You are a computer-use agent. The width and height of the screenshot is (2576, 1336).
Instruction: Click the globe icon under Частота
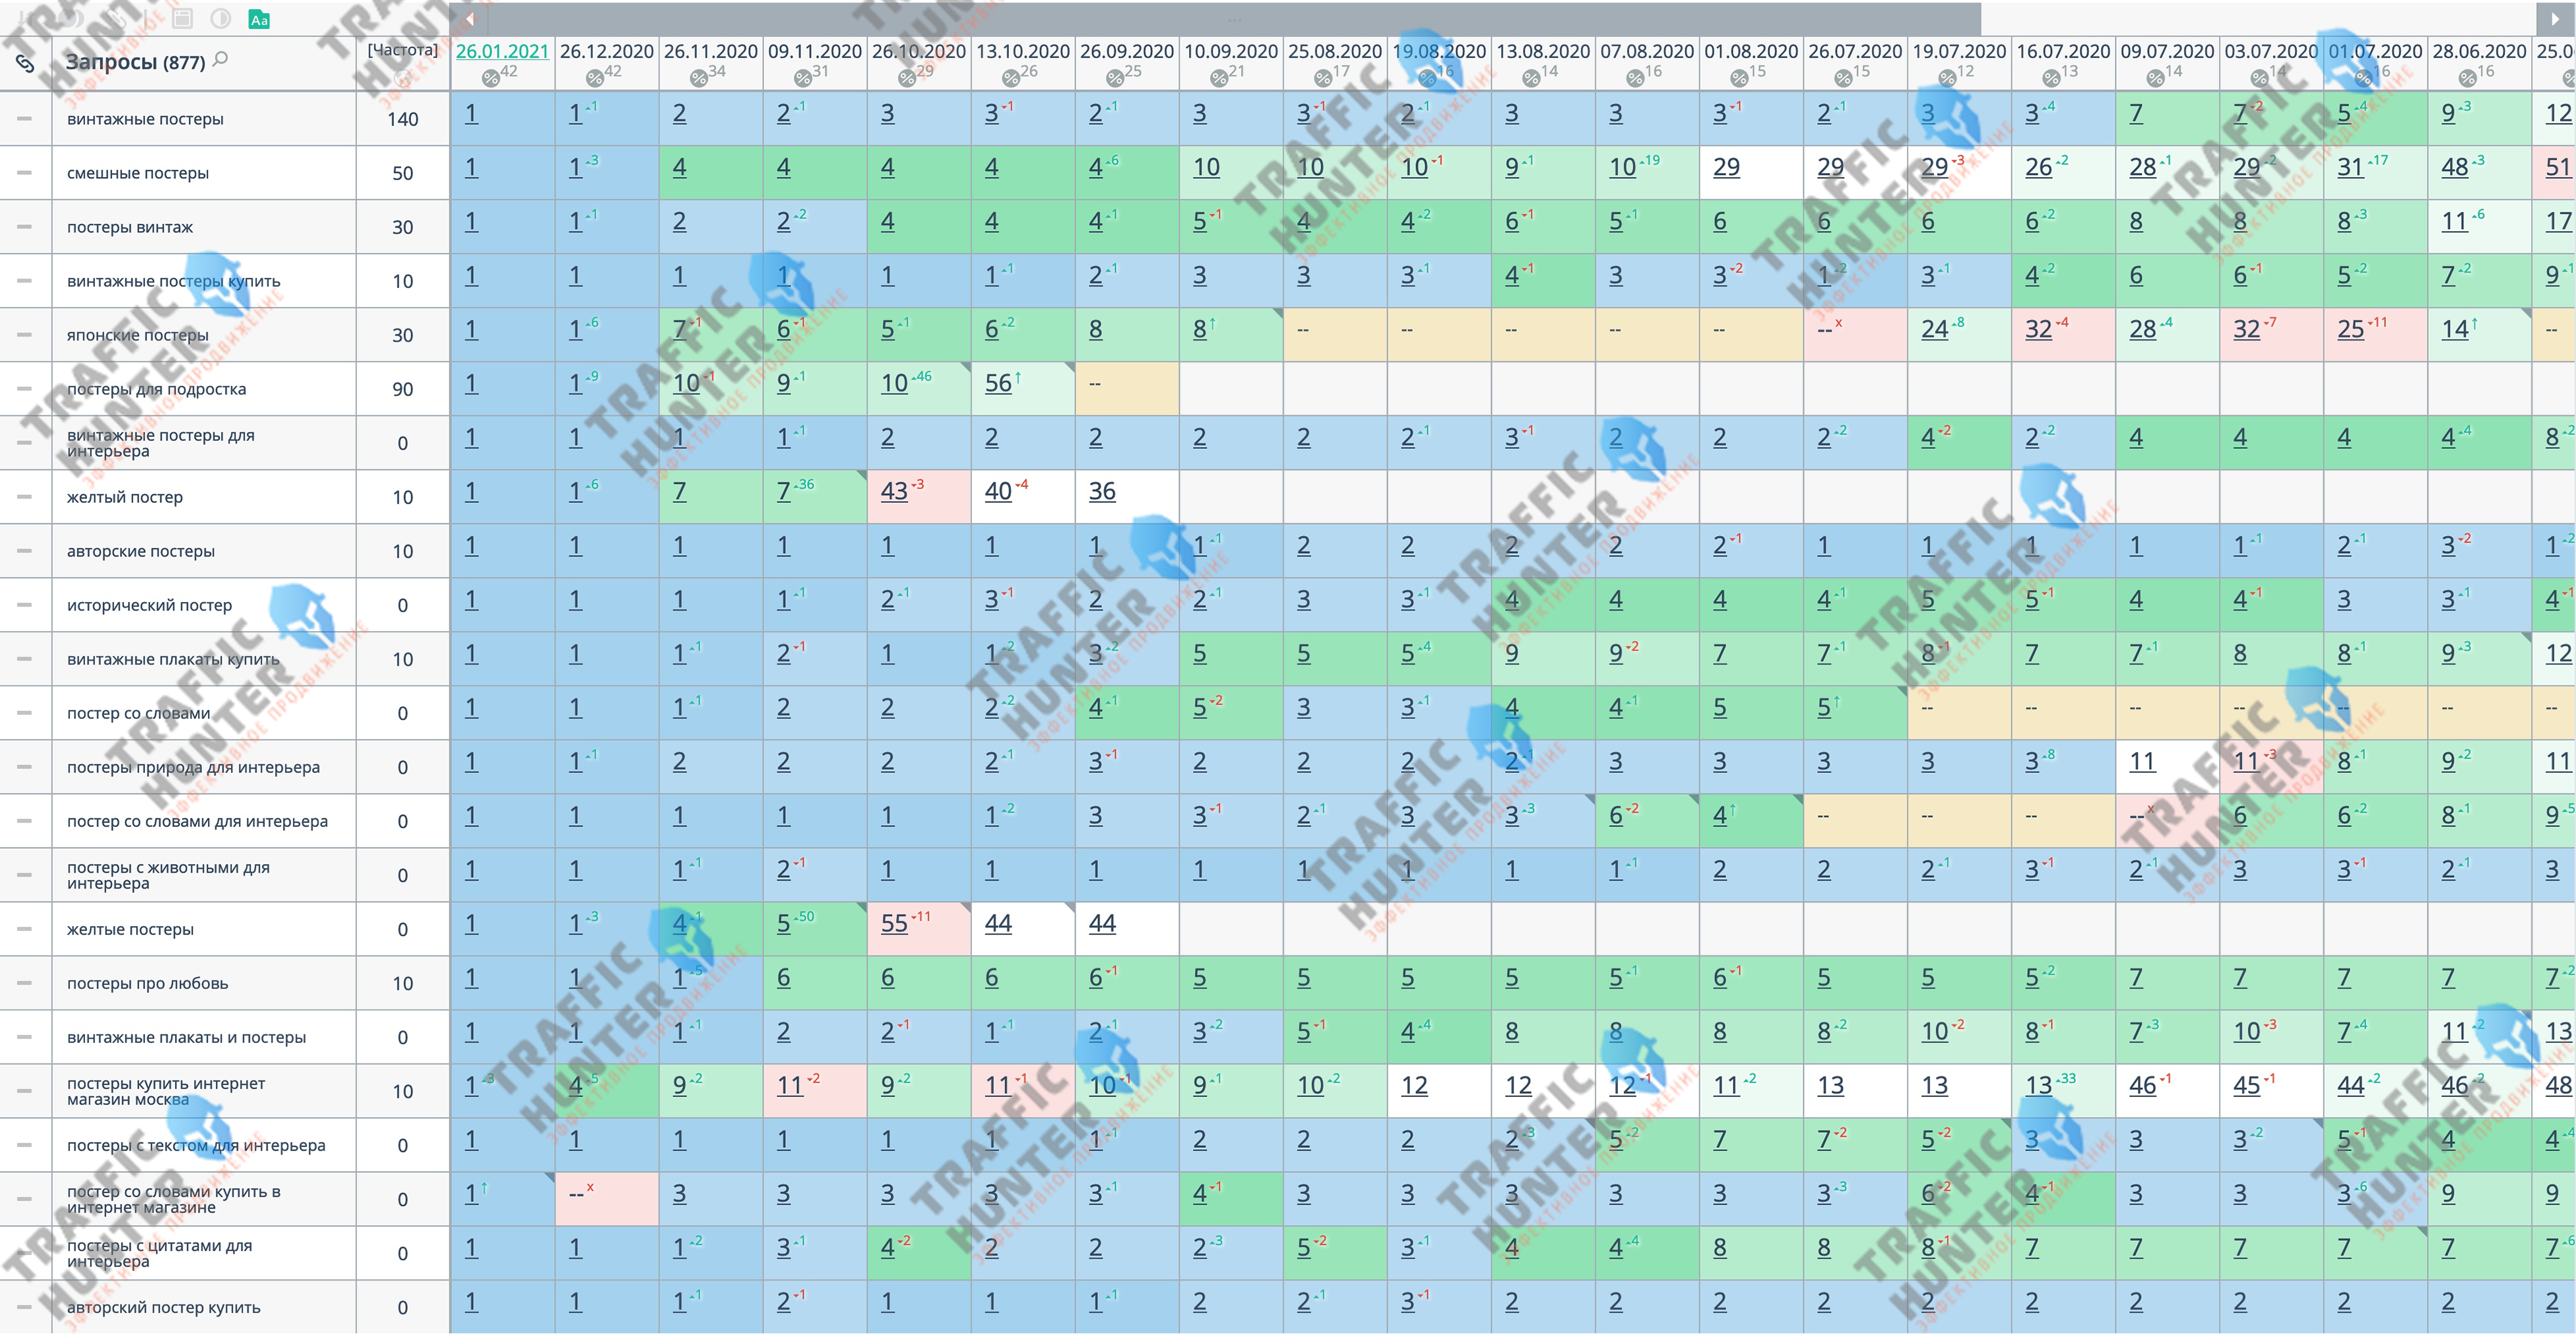tap(403, 79)
